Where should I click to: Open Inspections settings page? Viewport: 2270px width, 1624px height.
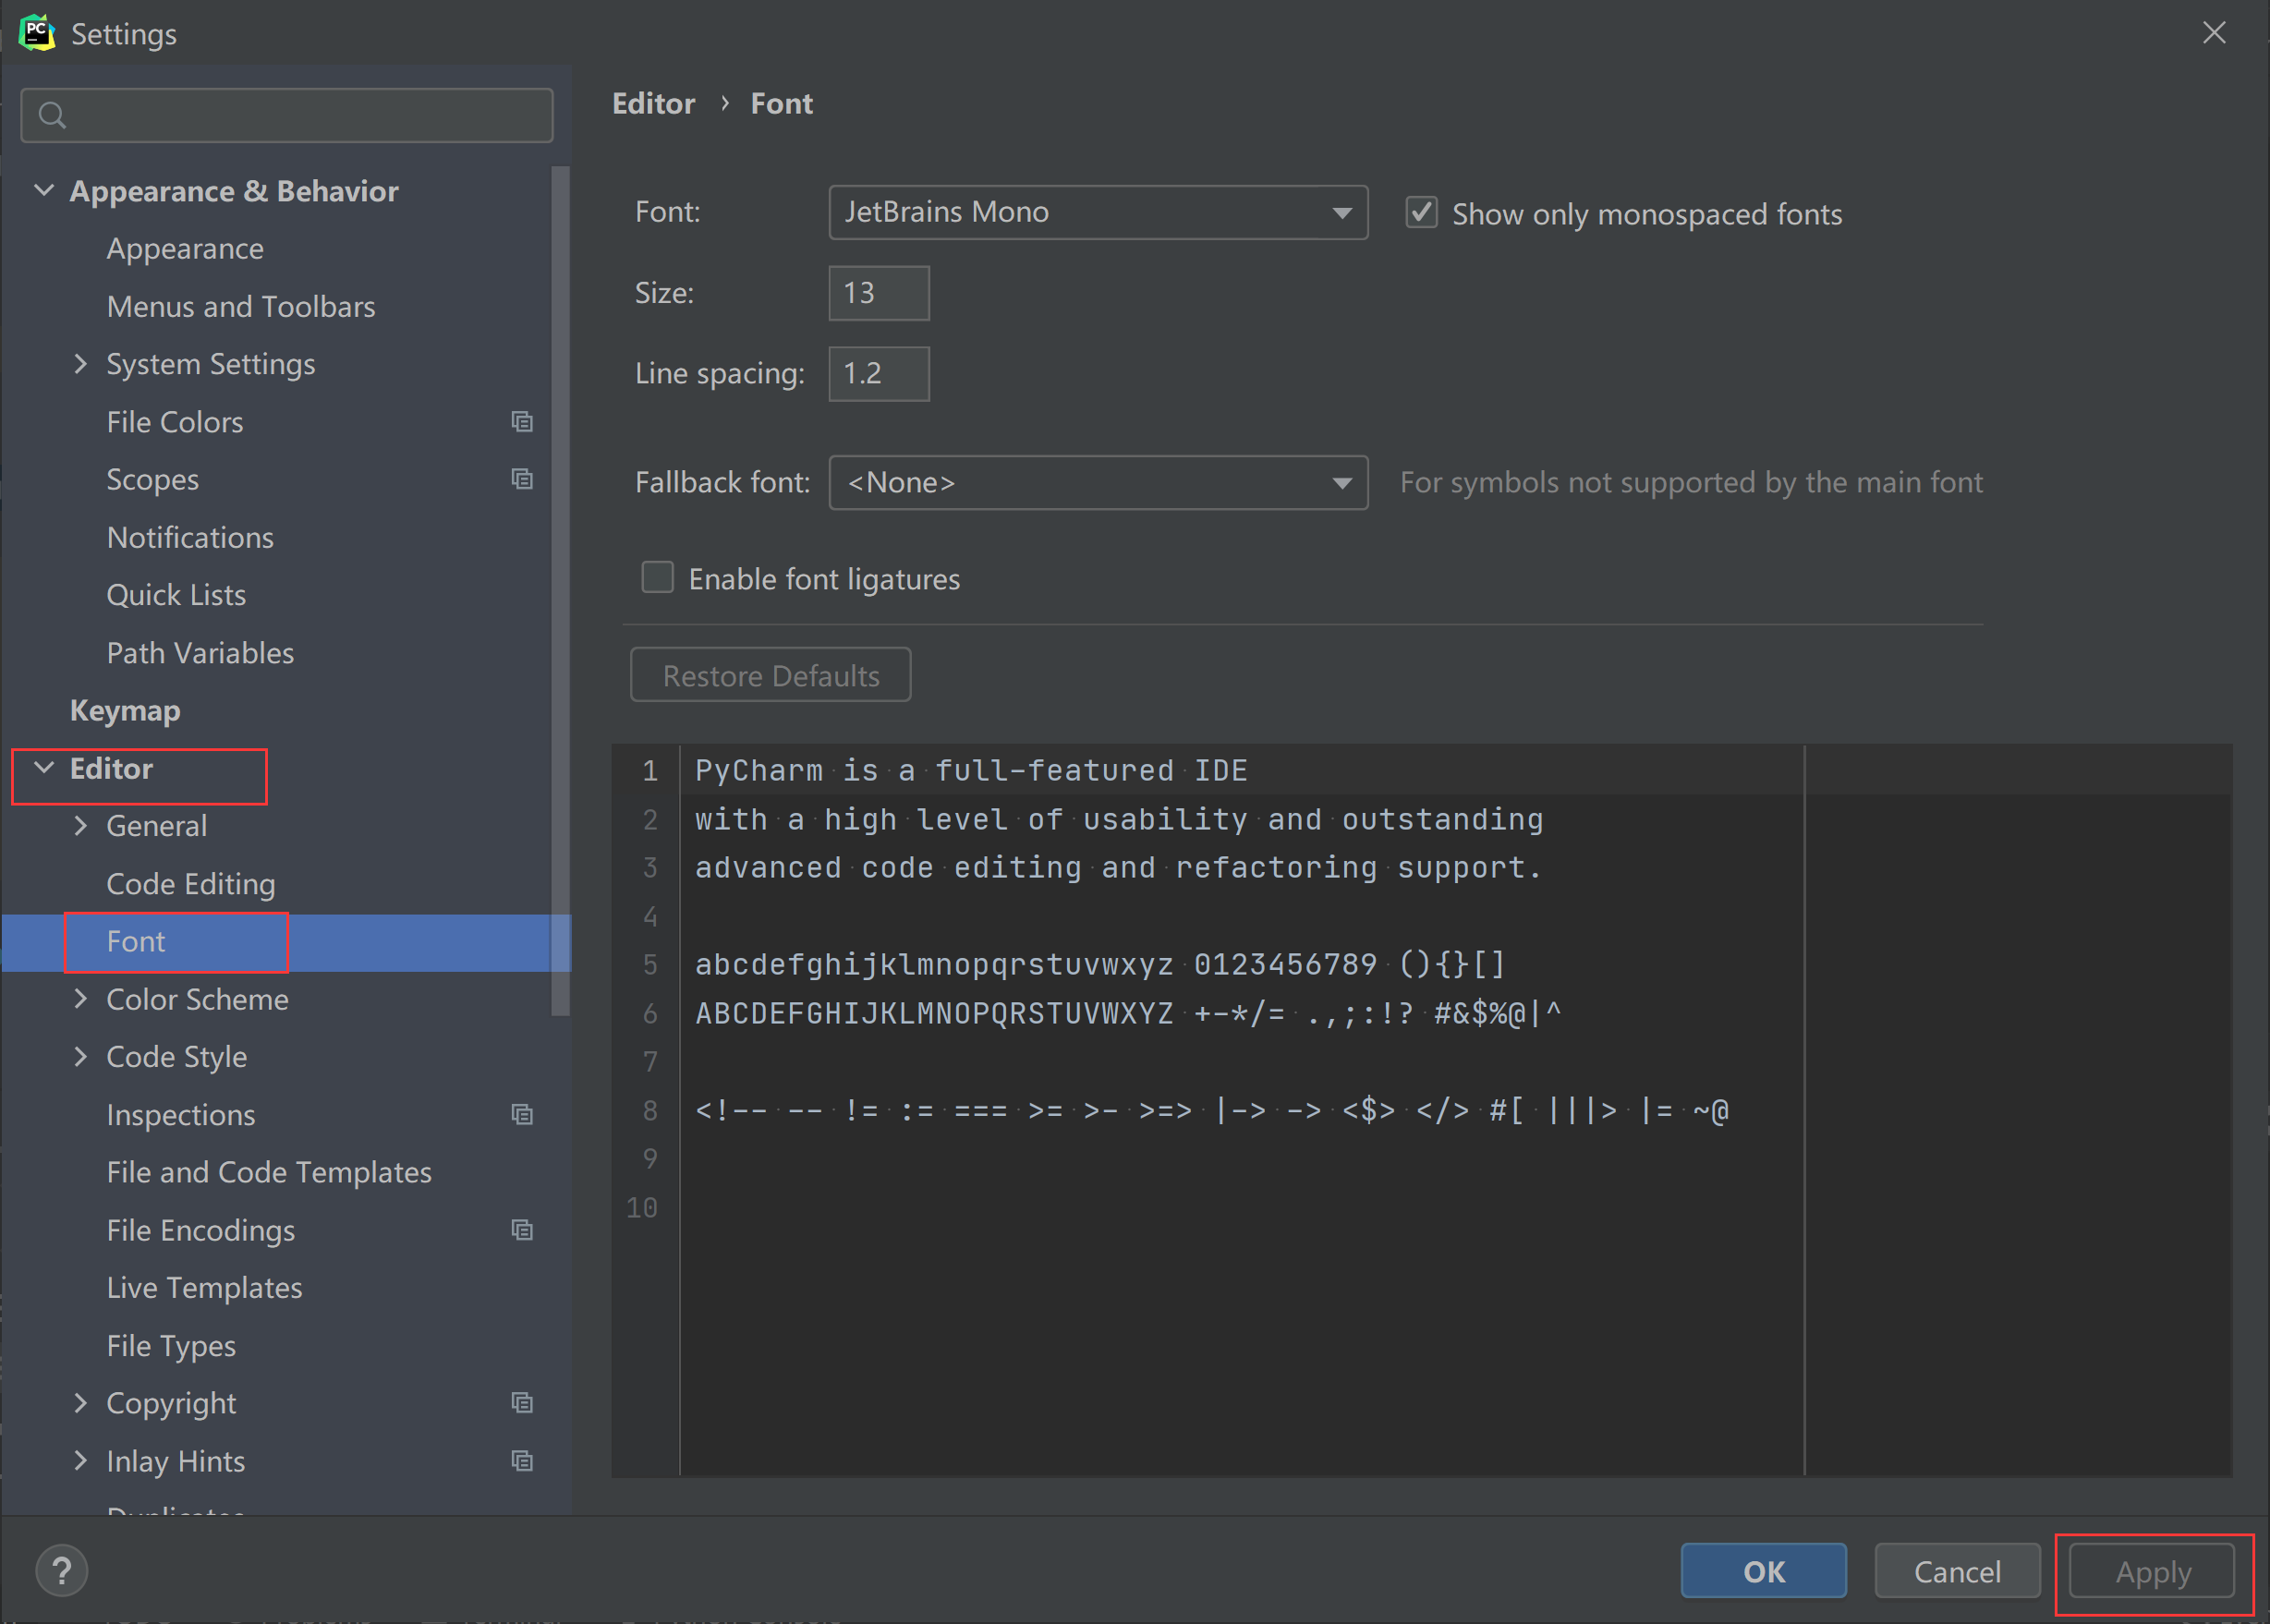tap(181, 1115)
